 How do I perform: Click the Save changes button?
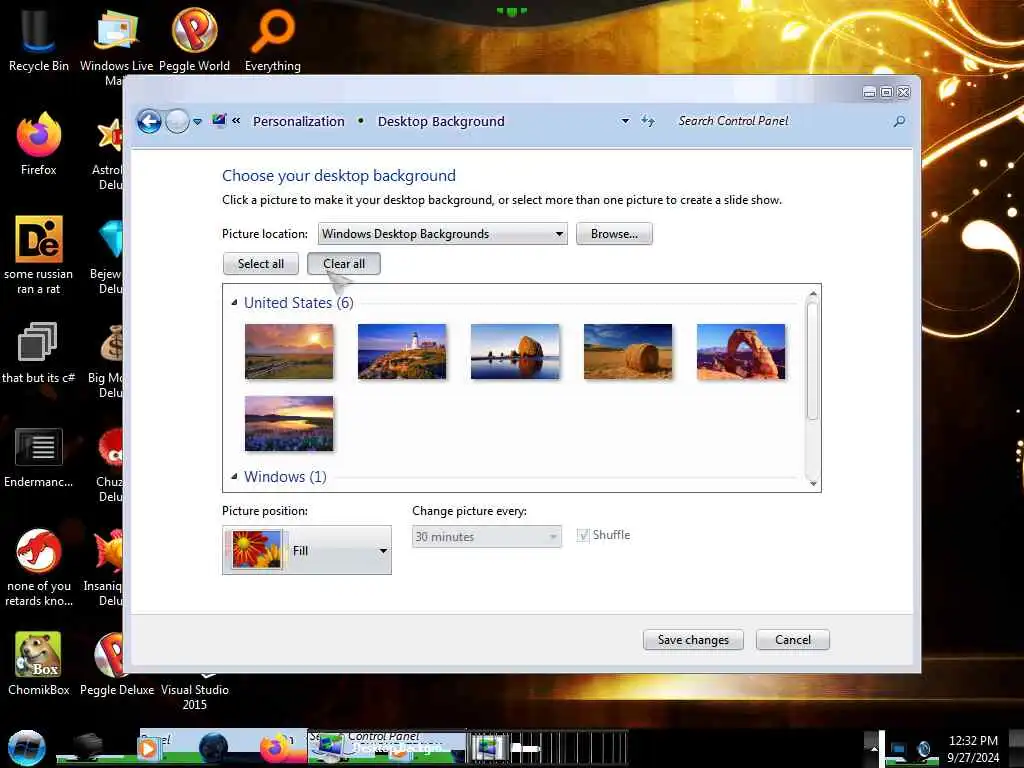693,640
